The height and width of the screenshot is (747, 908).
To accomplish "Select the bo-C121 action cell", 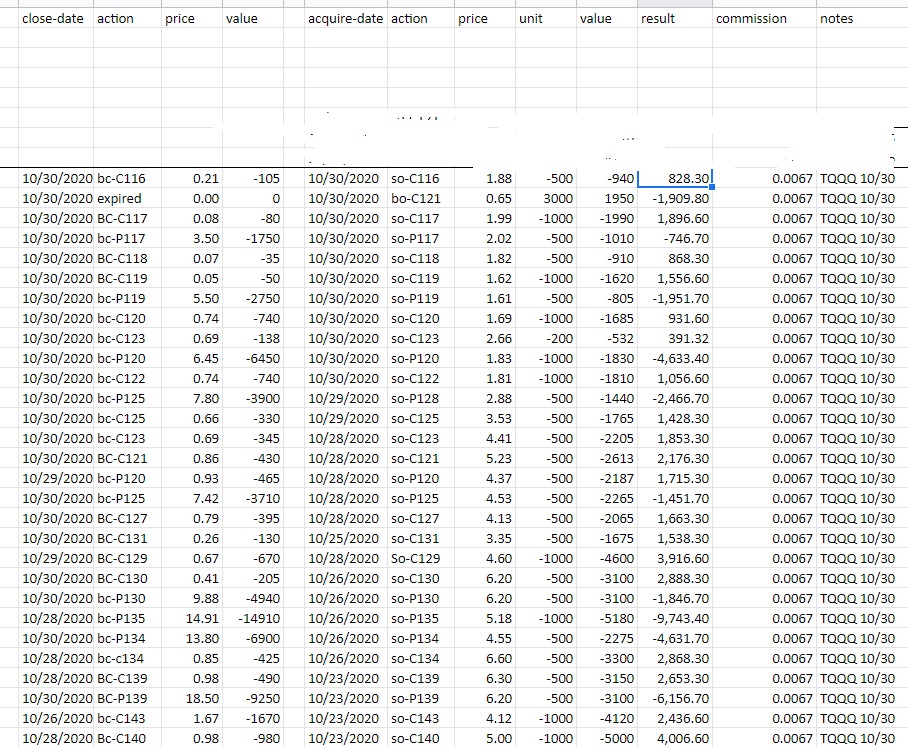I will (415, 199).
